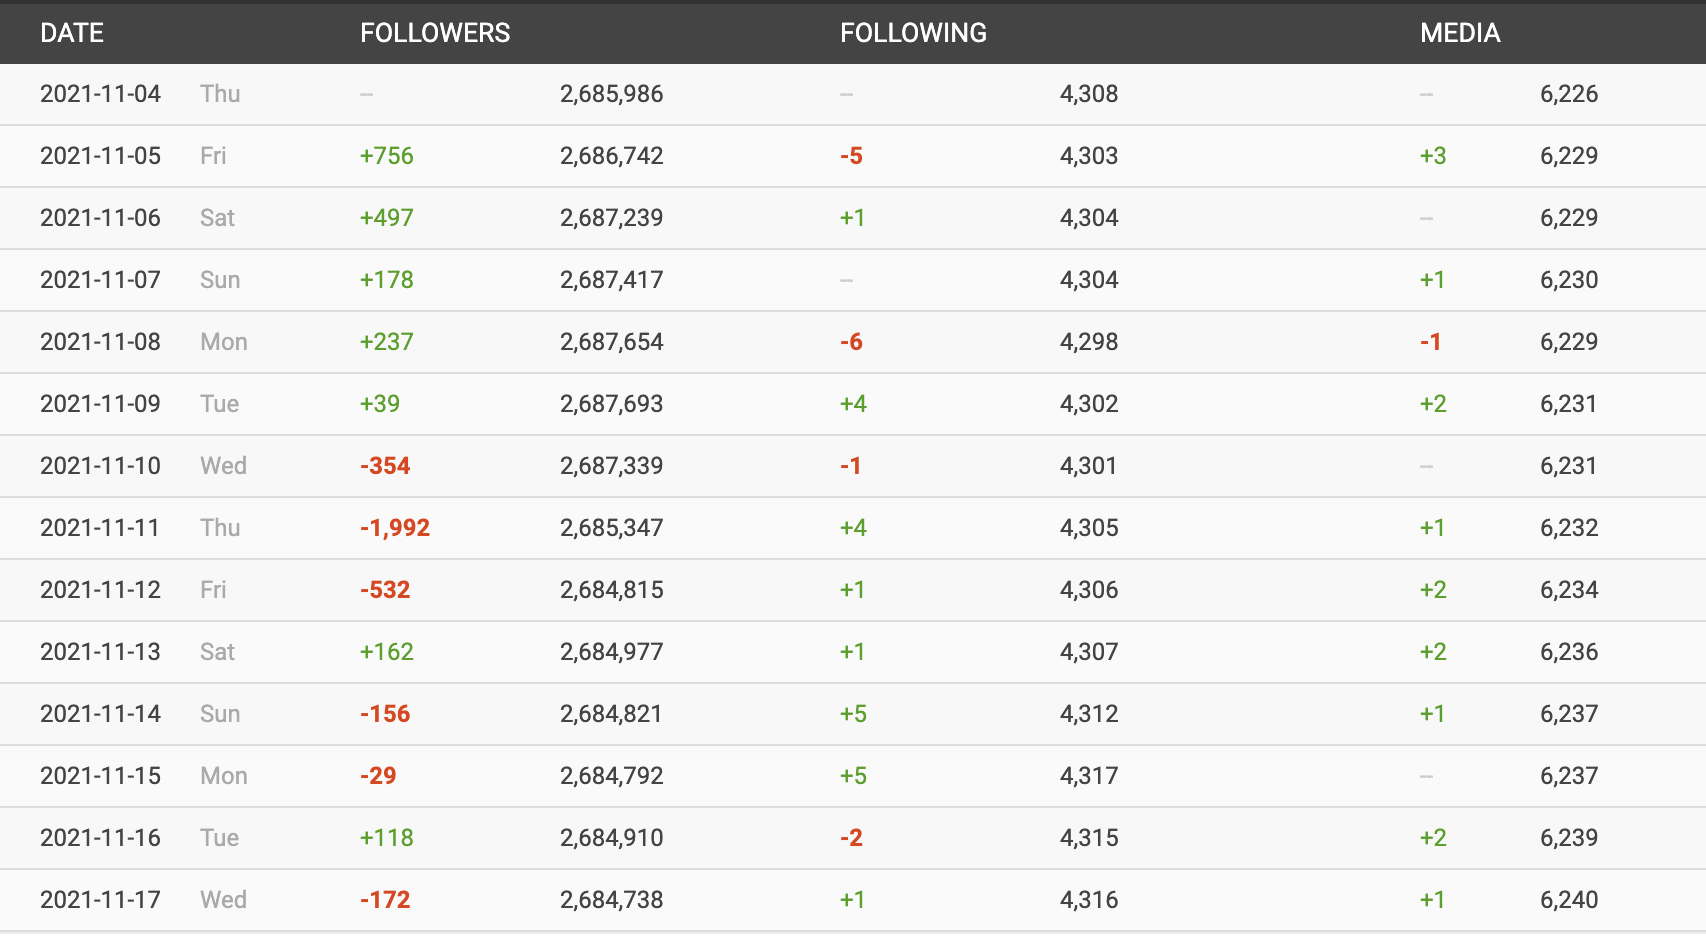Click the DATE column header
Image resolution: width=1706 pixels, height=940 pixels.
72,33
